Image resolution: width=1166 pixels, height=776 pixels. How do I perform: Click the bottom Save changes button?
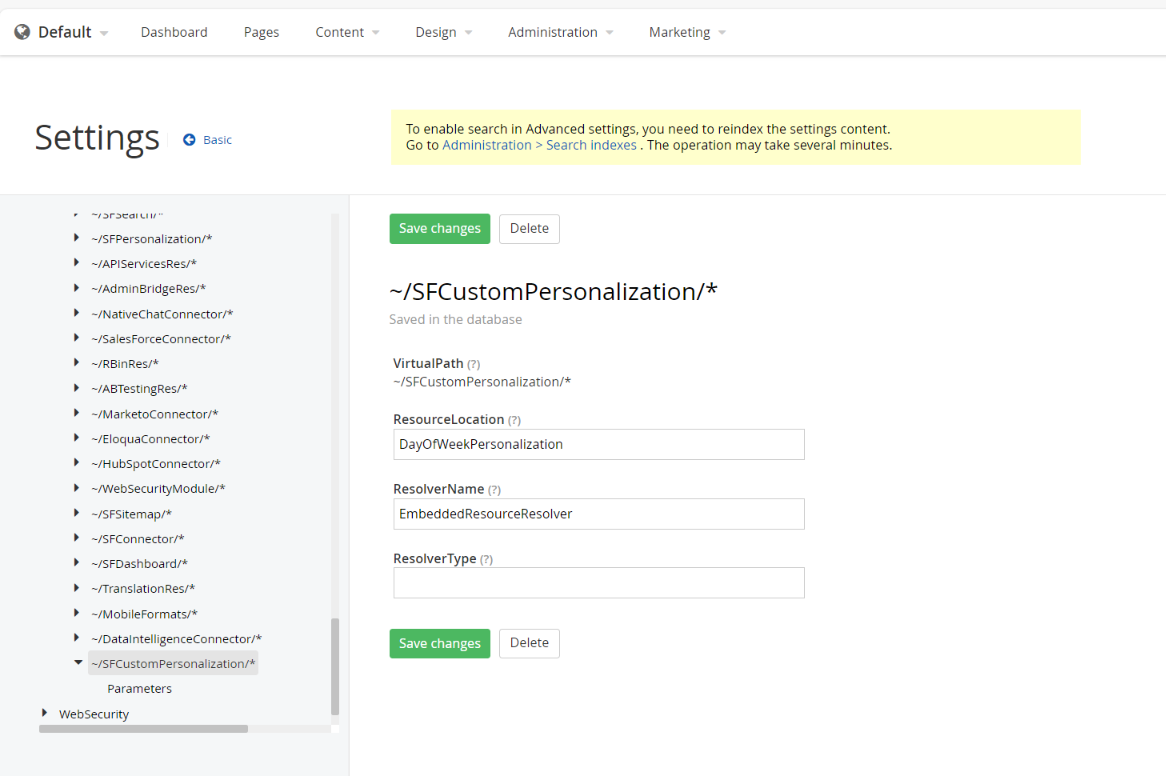pyautogui.click(x=439, y=644)
